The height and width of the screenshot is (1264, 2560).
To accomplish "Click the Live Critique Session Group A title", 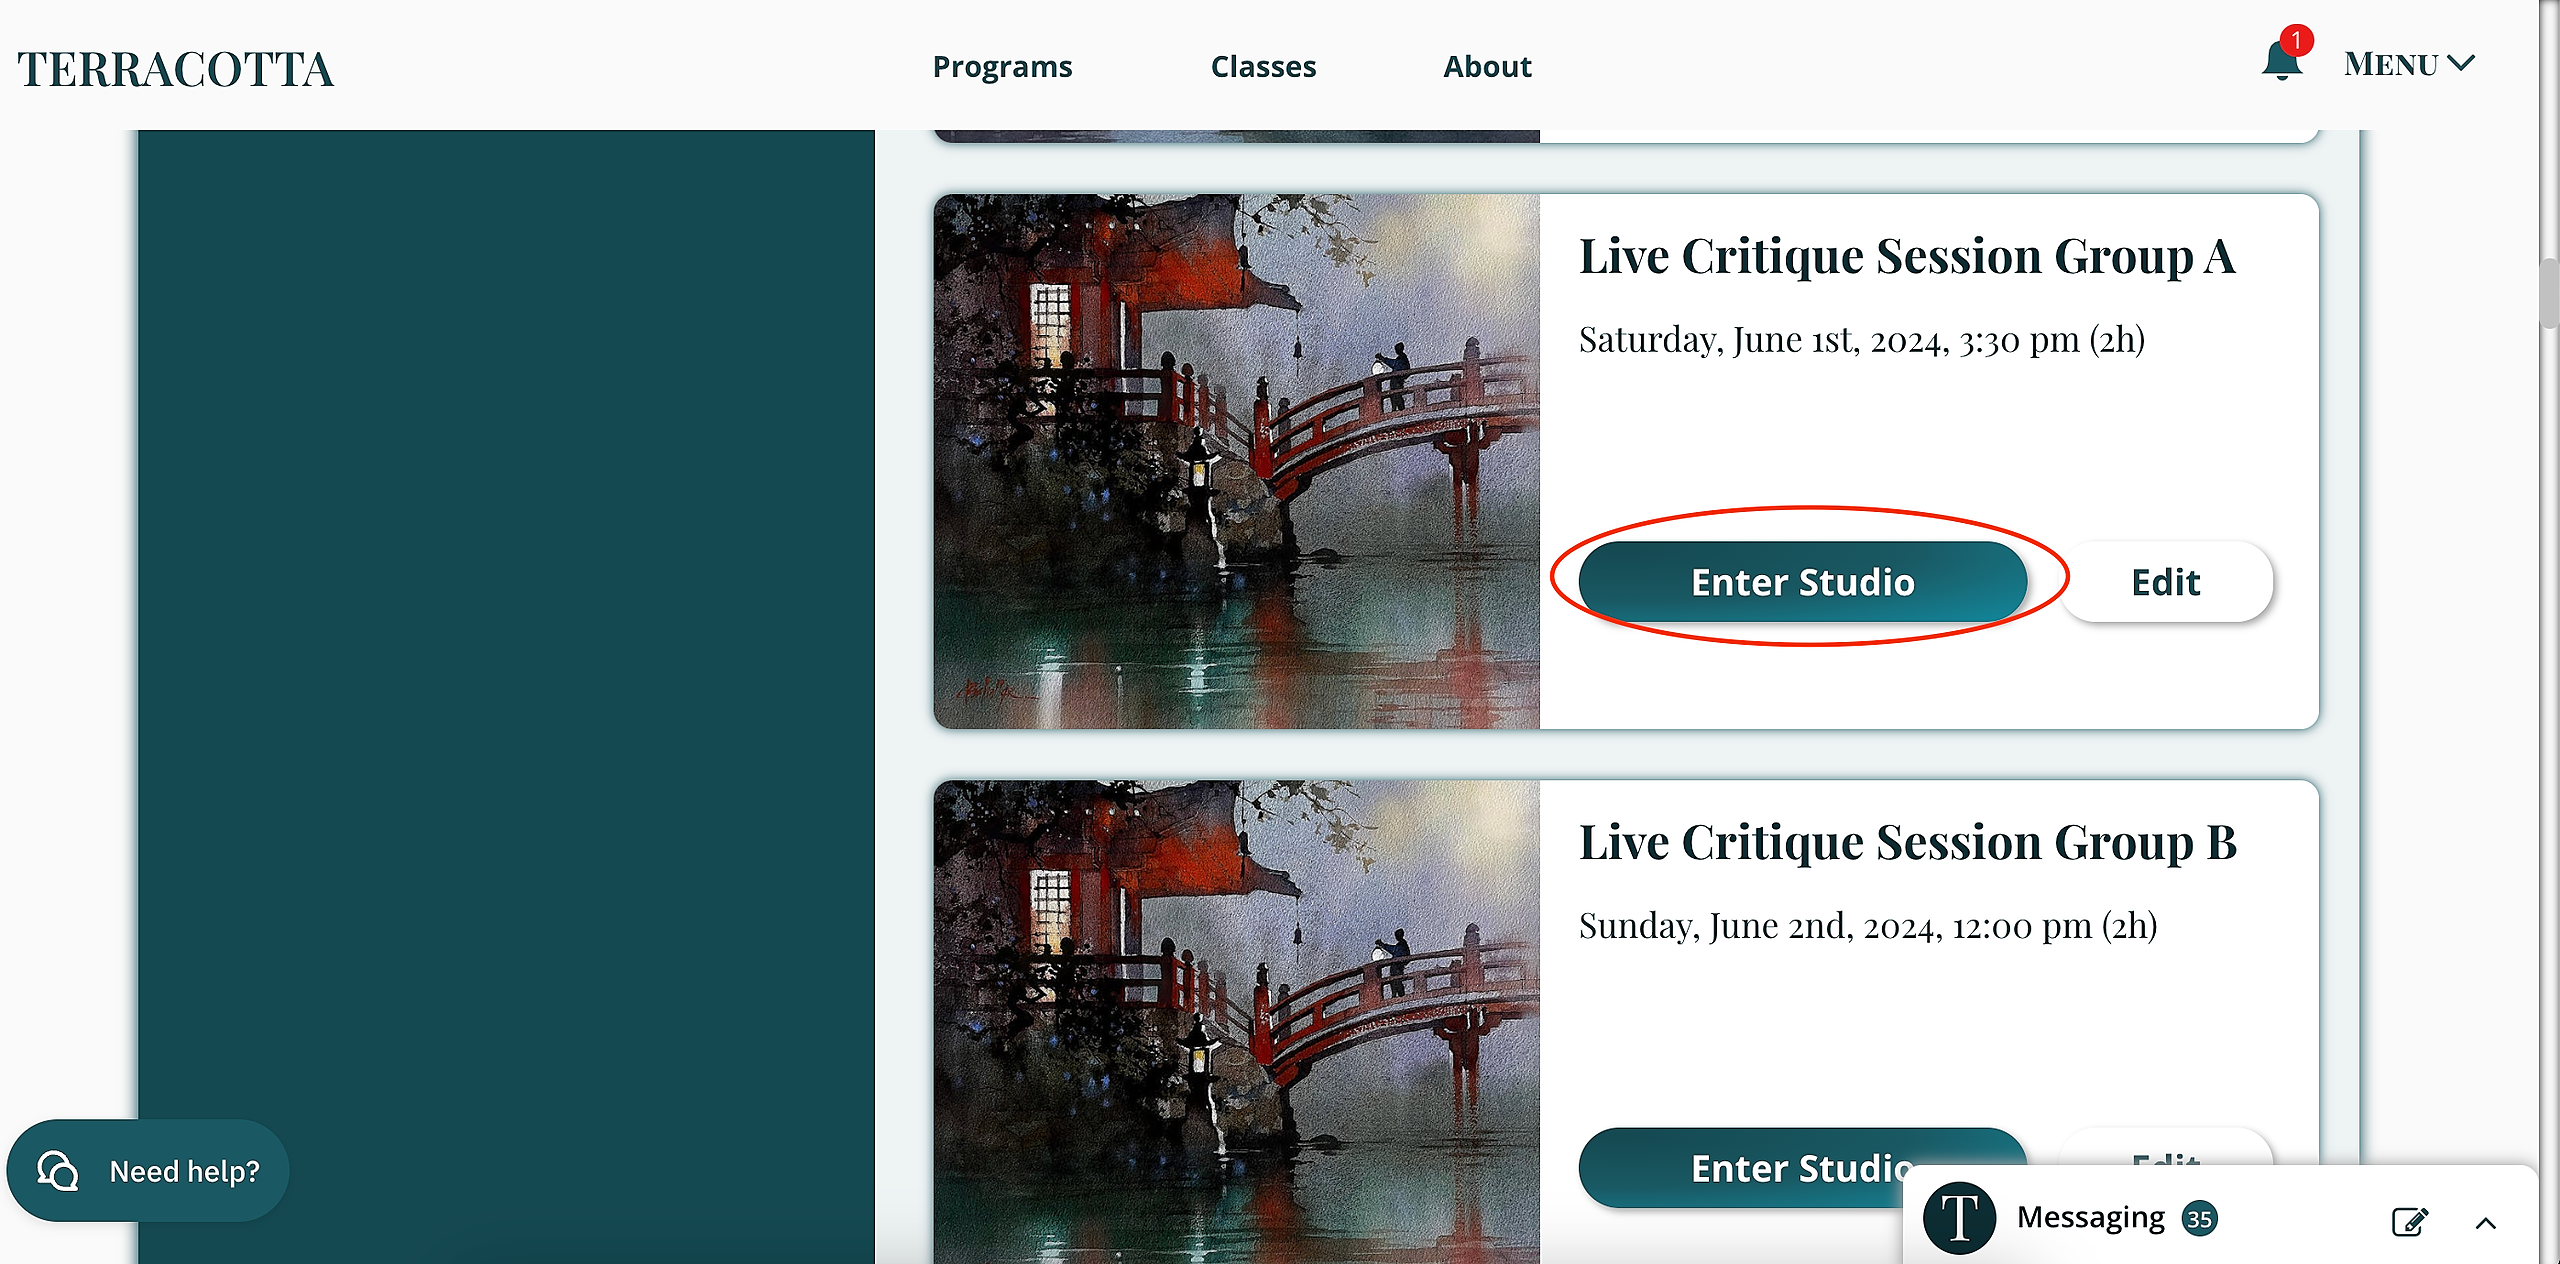I will 1907,257.
